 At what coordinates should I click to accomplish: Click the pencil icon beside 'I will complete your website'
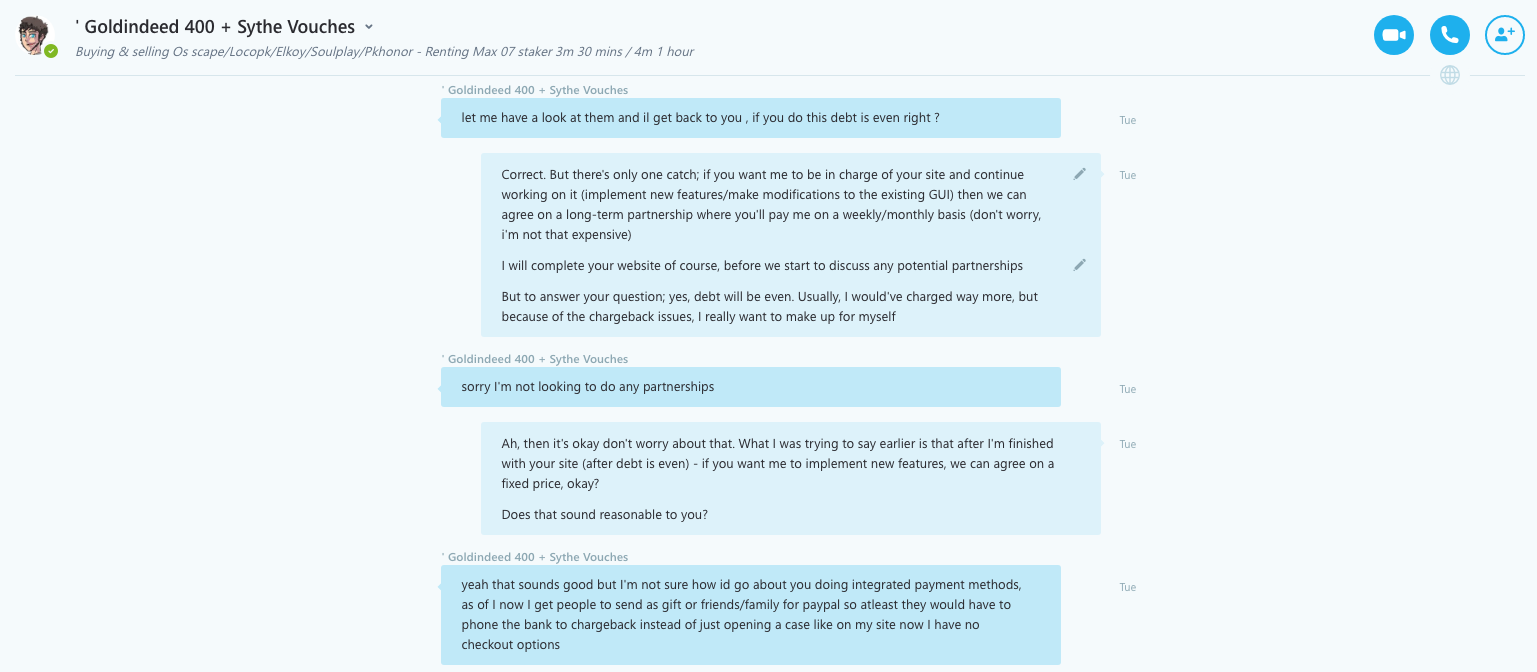click(x=1079, y=265)
